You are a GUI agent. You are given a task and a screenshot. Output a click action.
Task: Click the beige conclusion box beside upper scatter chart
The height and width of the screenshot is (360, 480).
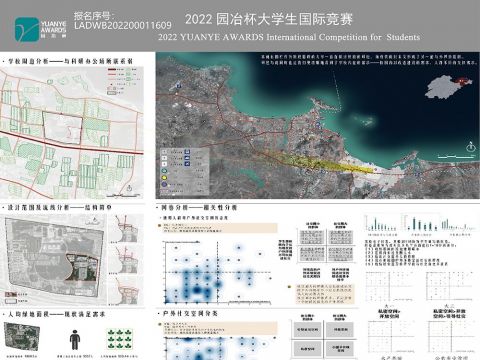coord(325,294)
